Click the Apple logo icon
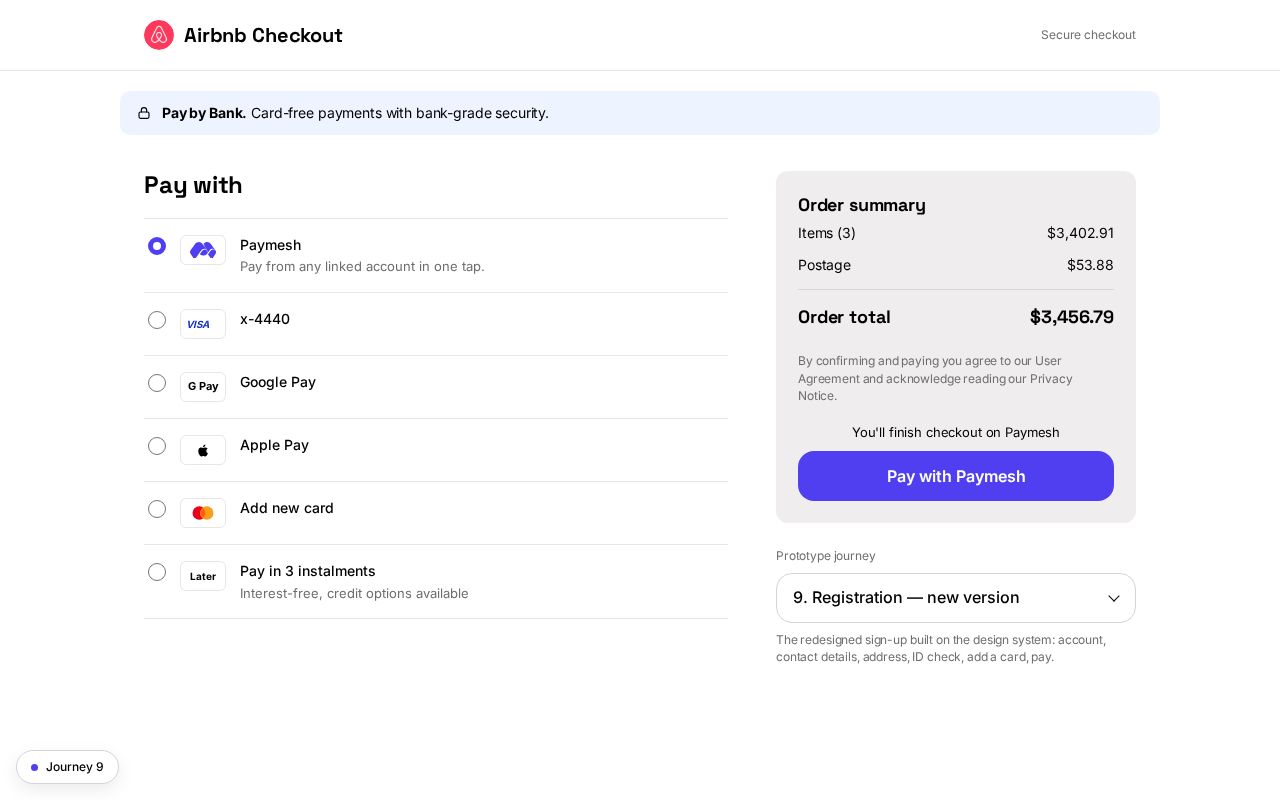Screen dimensions: 1280x800 203,450
